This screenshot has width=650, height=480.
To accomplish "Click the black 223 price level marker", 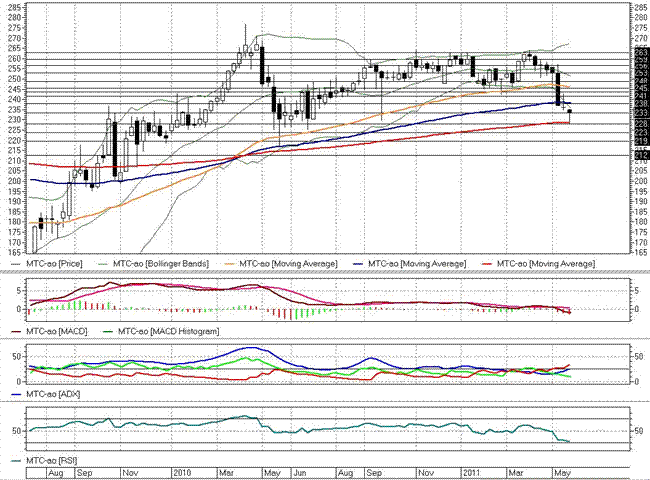I will click(641, 133).
